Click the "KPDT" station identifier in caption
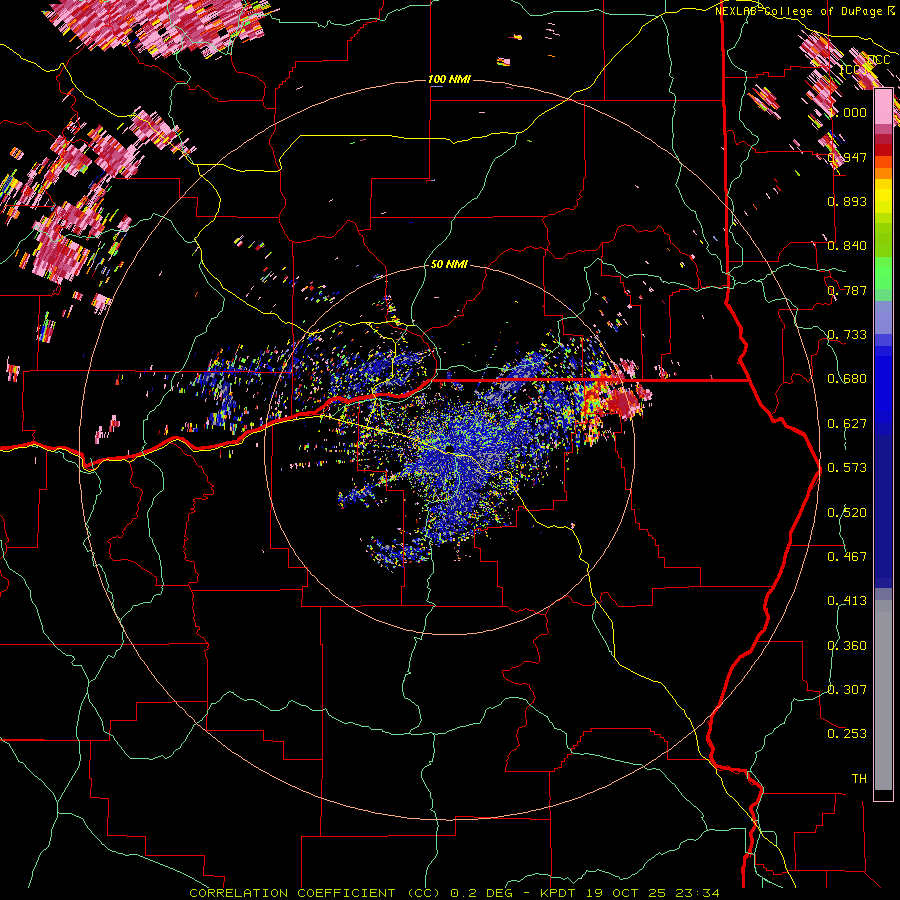 [556, 893]
